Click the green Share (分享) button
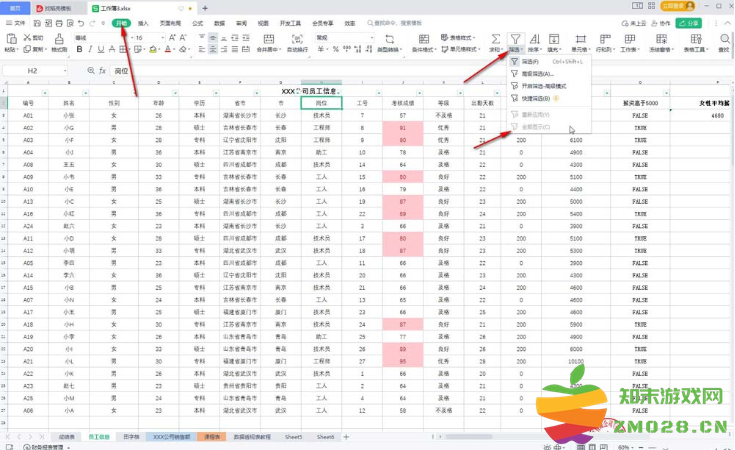This screenshot has height=450, width=735. click(718, 21)
